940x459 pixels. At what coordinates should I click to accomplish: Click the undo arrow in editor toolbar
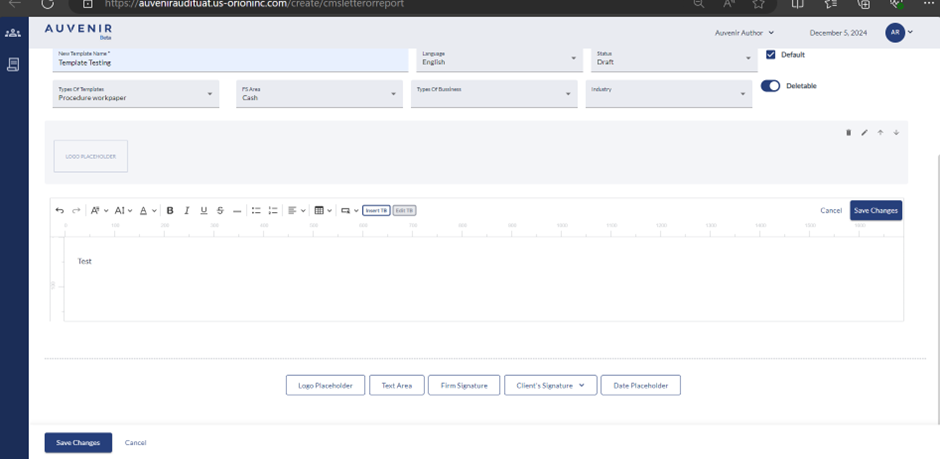[60, 211]
